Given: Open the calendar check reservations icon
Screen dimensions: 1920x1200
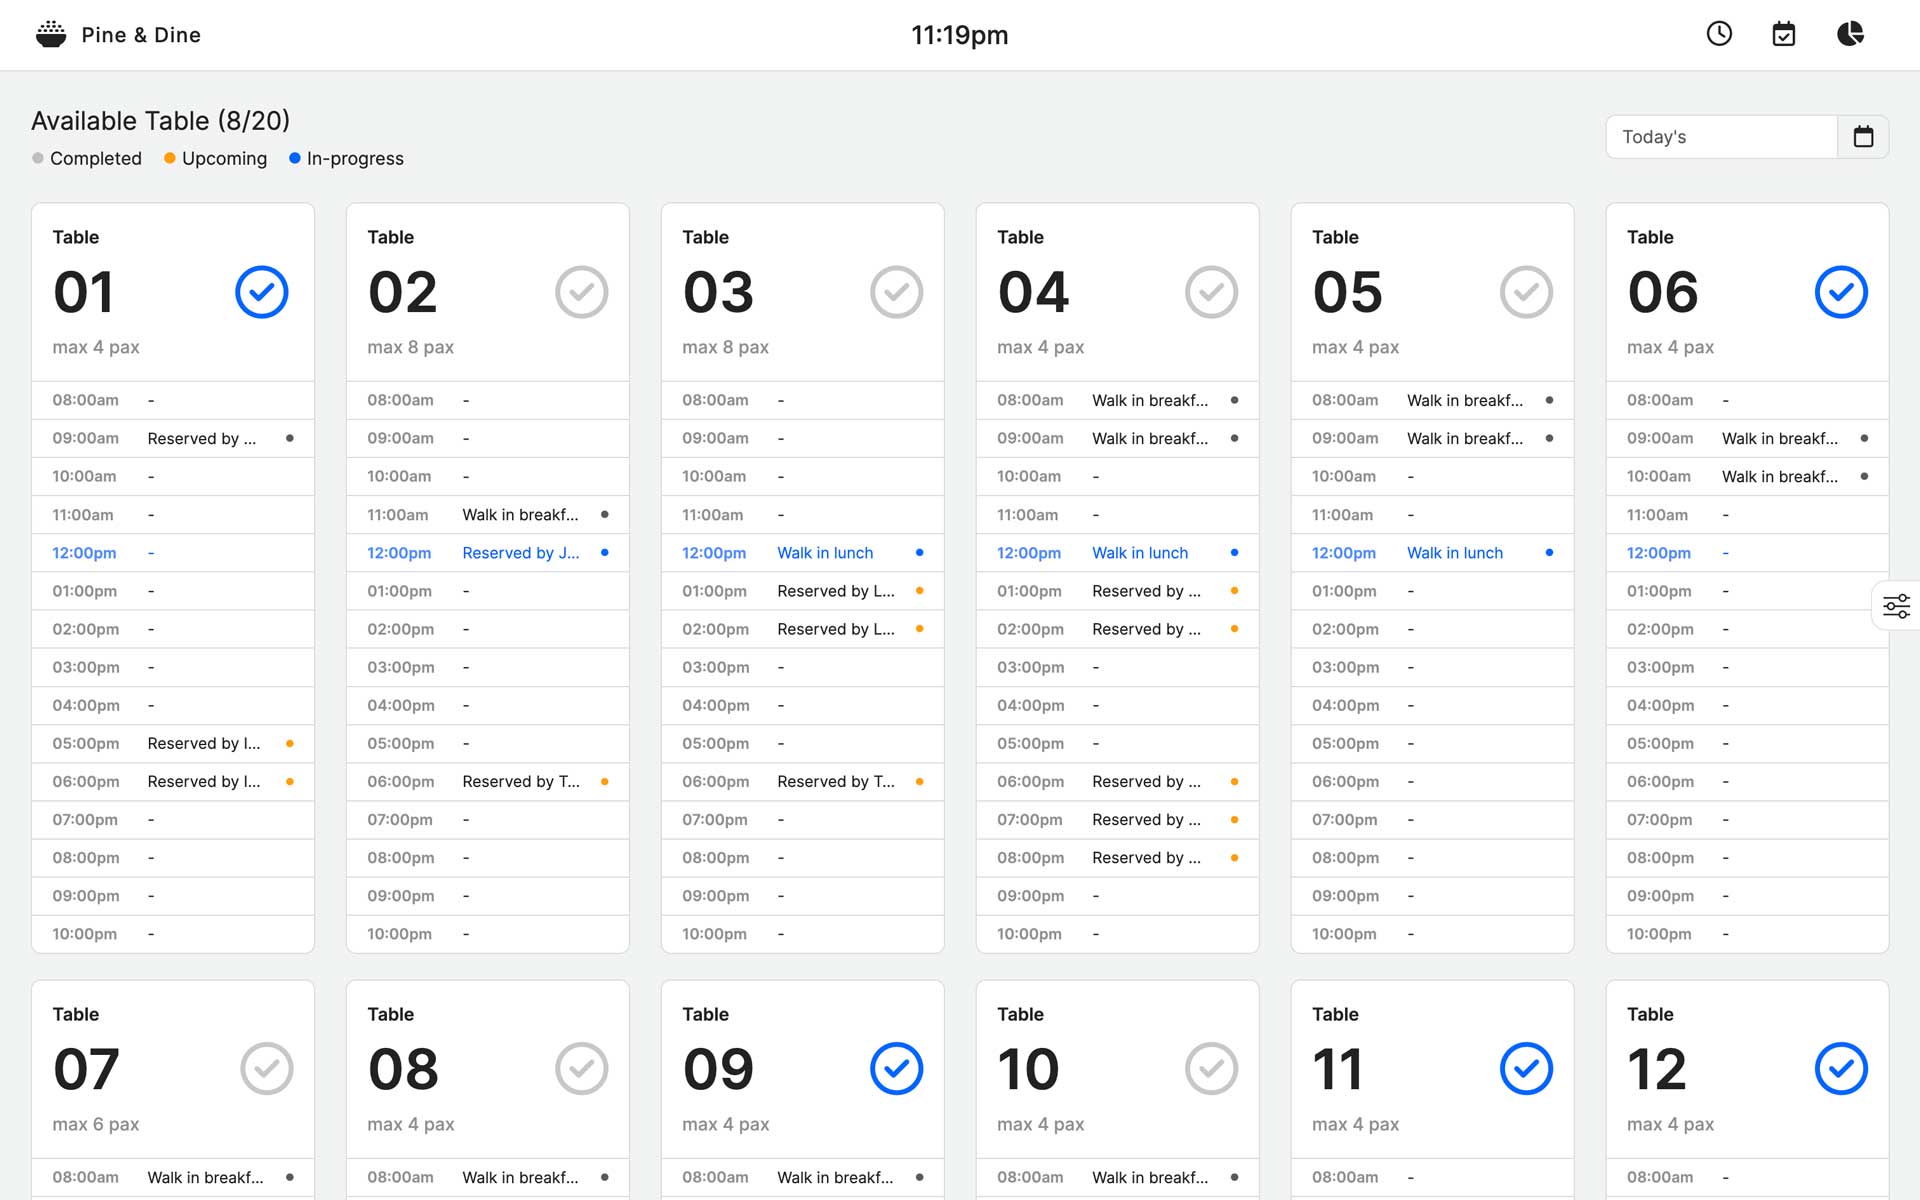Looking at the screenshot, I should tap(1784, 34).
